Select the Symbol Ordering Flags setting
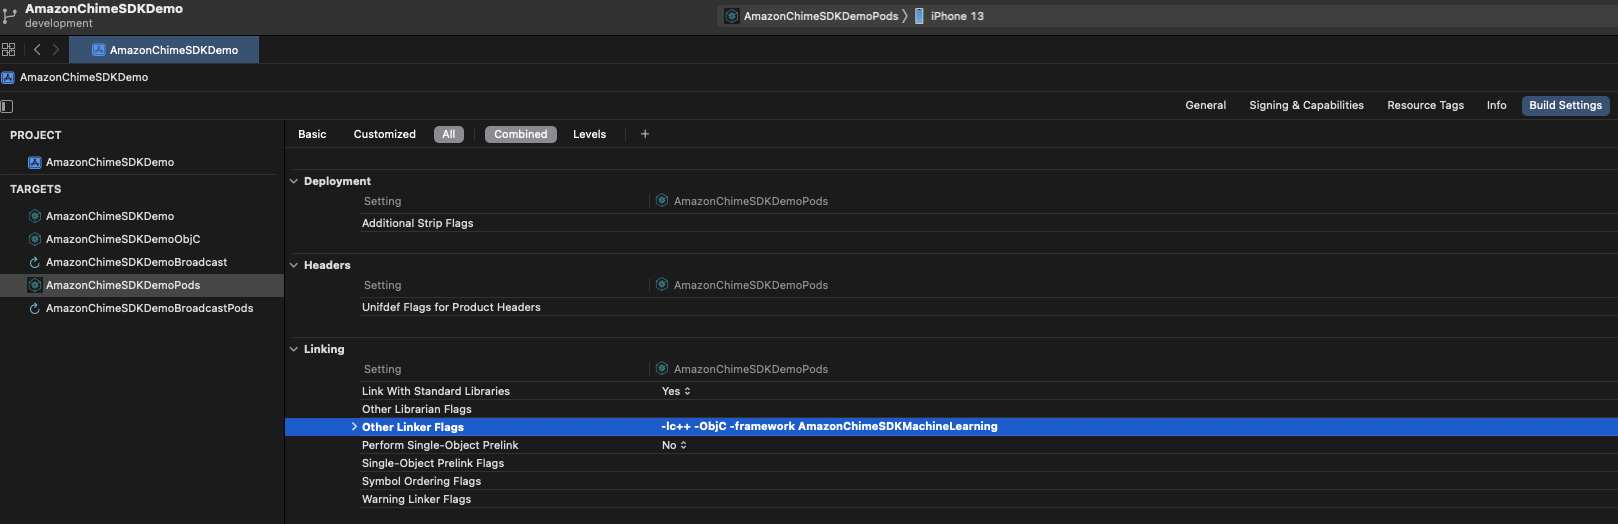Viewport: 1618px width, 524px height. click(421, 481)
